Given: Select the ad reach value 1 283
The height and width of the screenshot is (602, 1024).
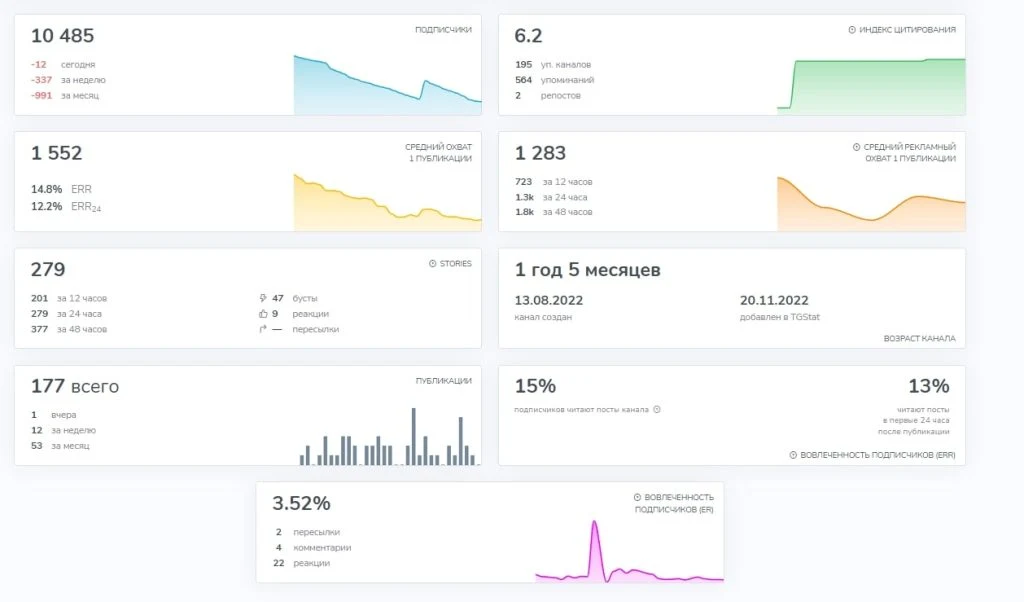Looking at the screenshot, I should 540,153.
